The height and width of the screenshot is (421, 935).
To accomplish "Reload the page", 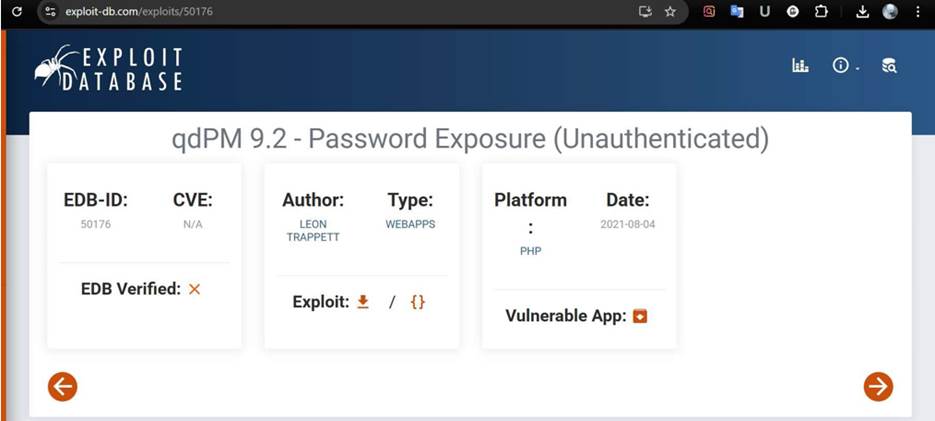I will pyautogui.click(x=16, y=12).
